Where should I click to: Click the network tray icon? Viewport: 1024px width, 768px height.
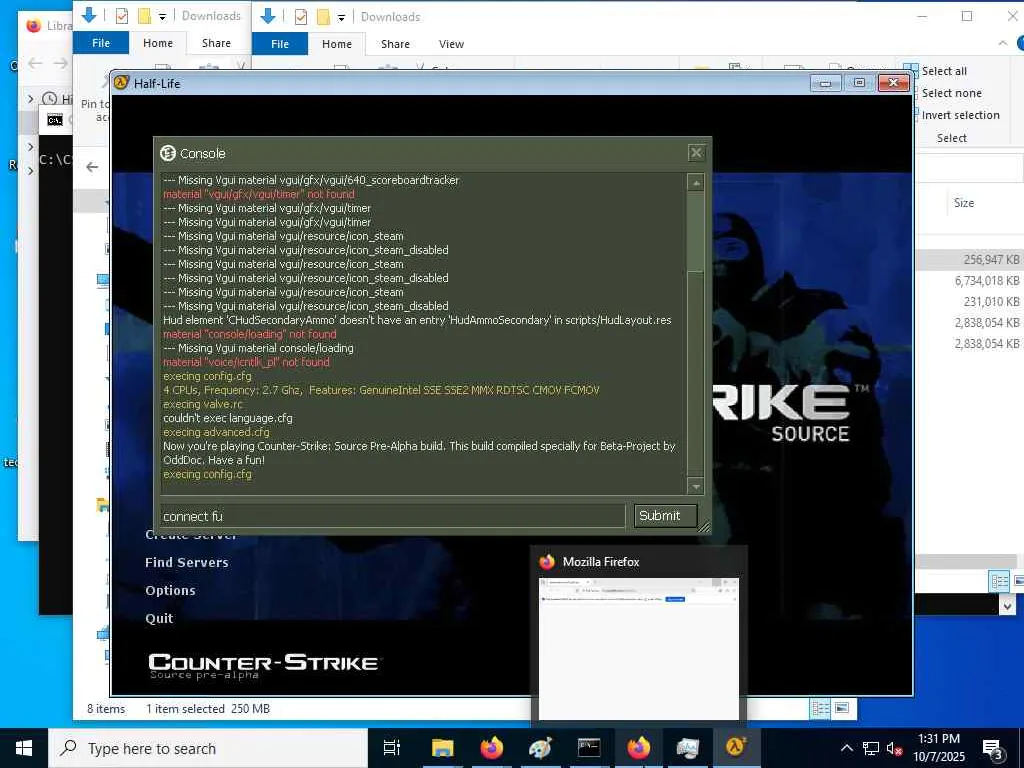point(871,748)
